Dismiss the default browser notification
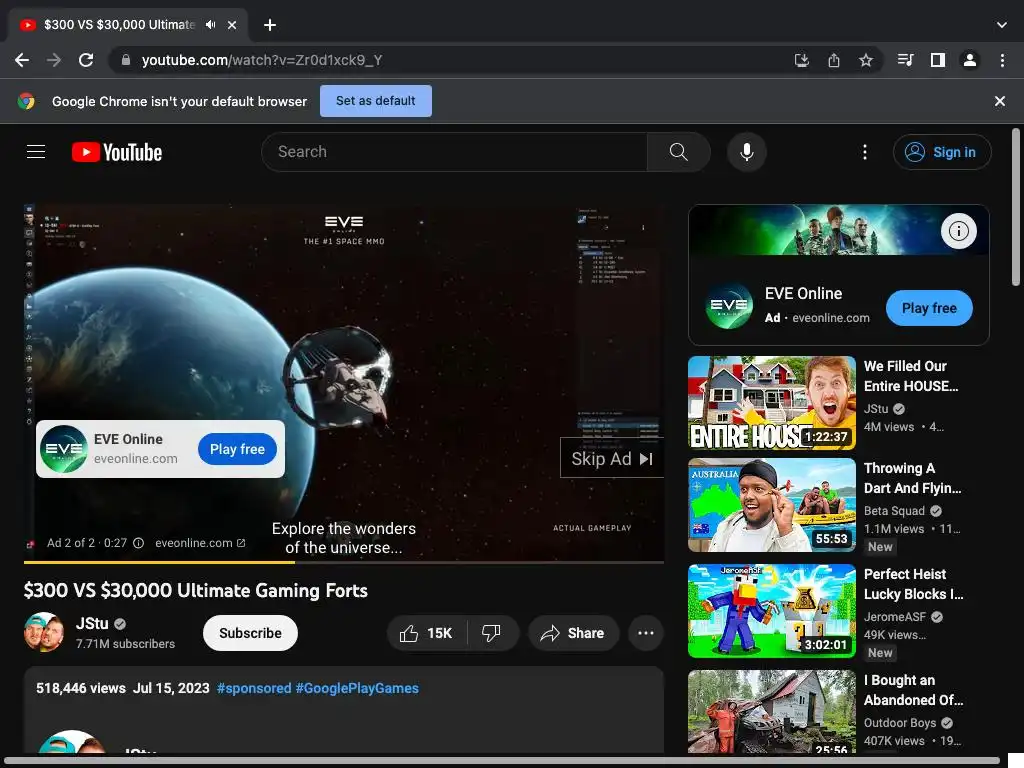 click(999, 101)
